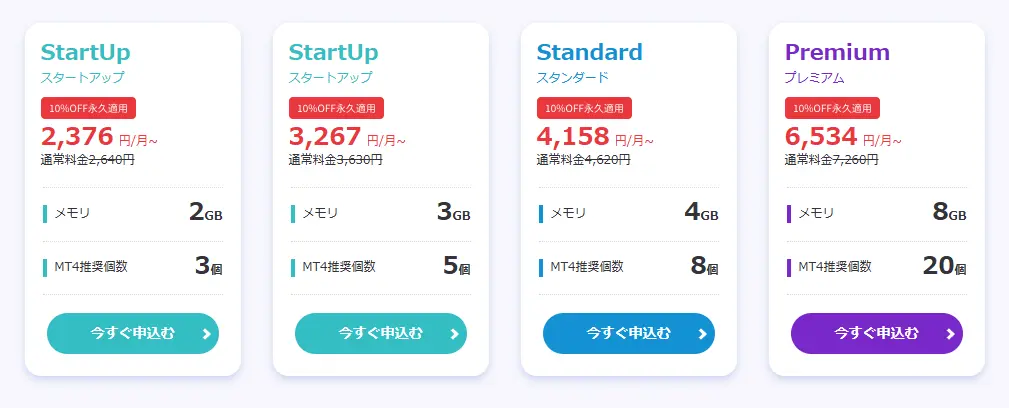
Task: Click the メモリ 2GB row
Action: point(132,213)
